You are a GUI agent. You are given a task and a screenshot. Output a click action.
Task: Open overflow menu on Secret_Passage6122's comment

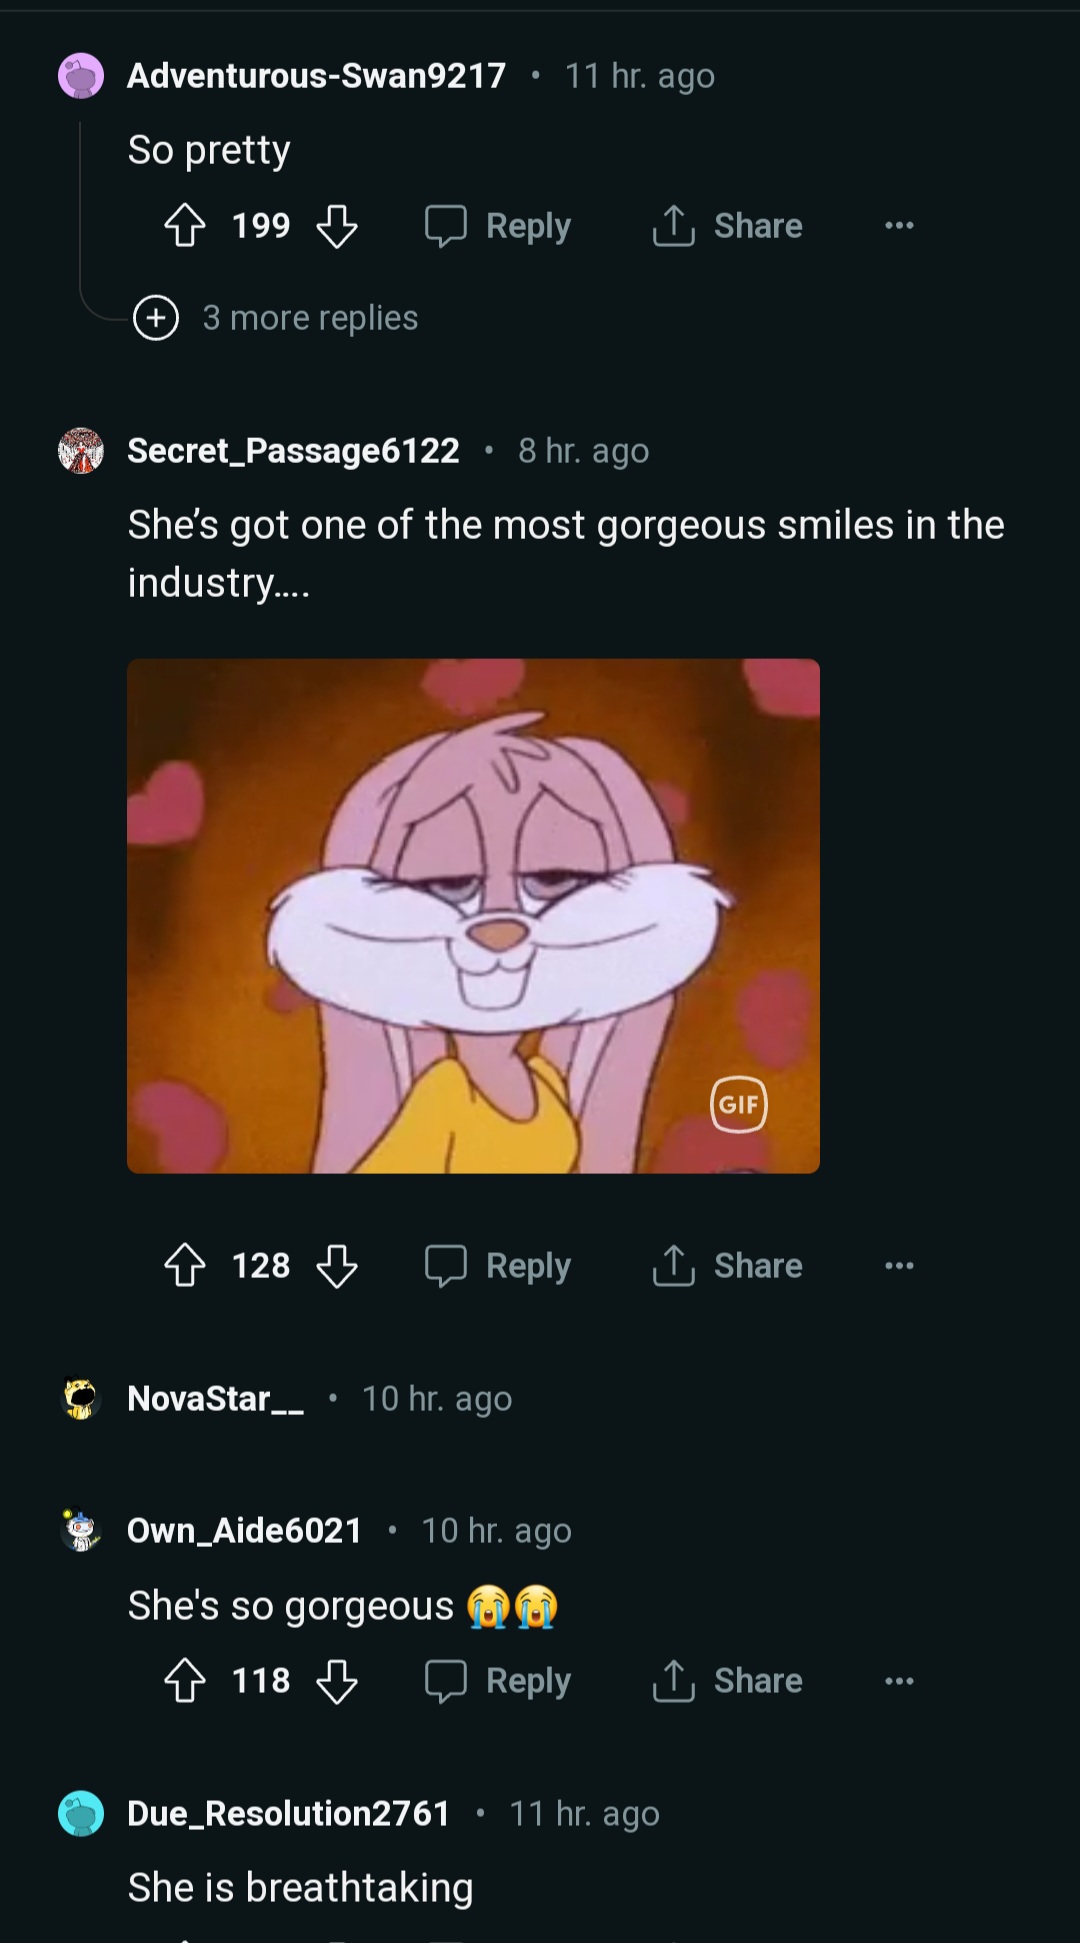[x=899, y=1266]
